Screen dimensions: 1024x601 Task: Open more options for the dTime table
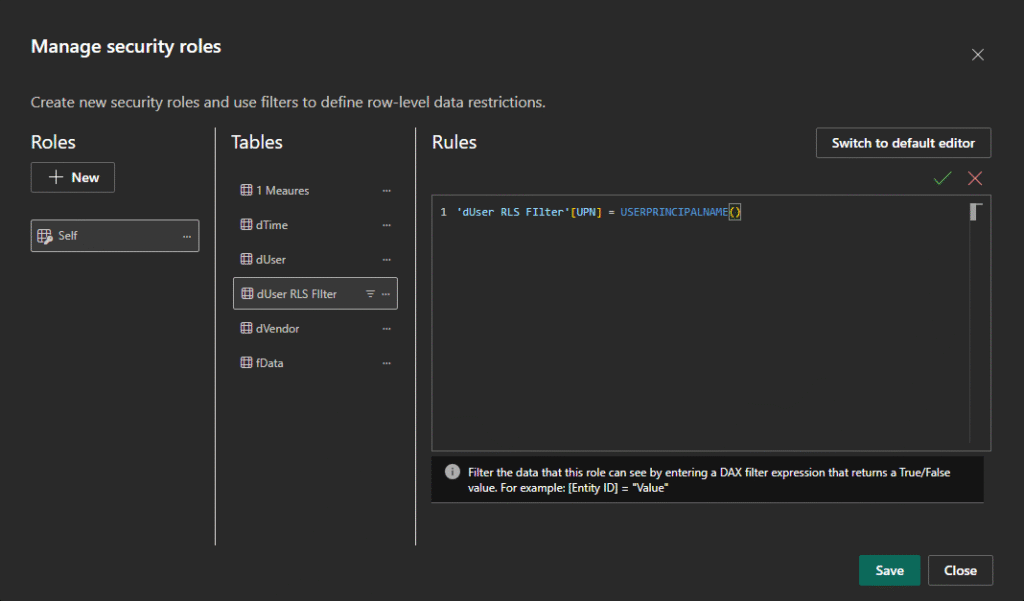click(386, 225)
